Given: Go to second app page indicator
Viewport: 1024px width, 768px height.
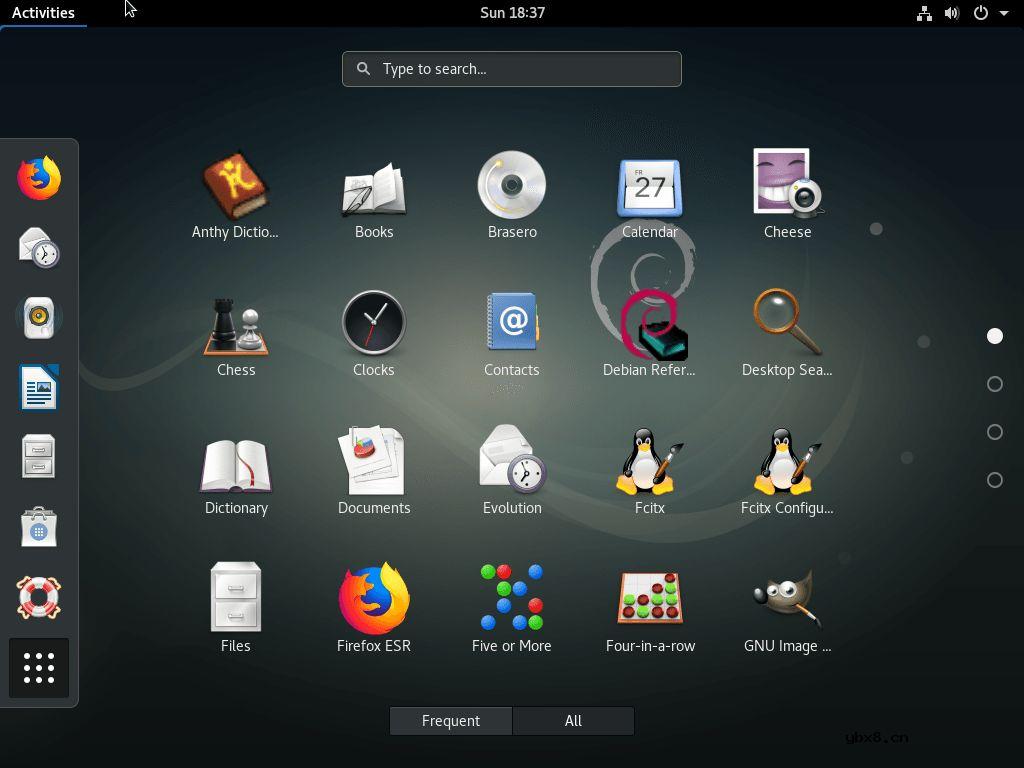Looking at the screenshot, I should (995, 384).
